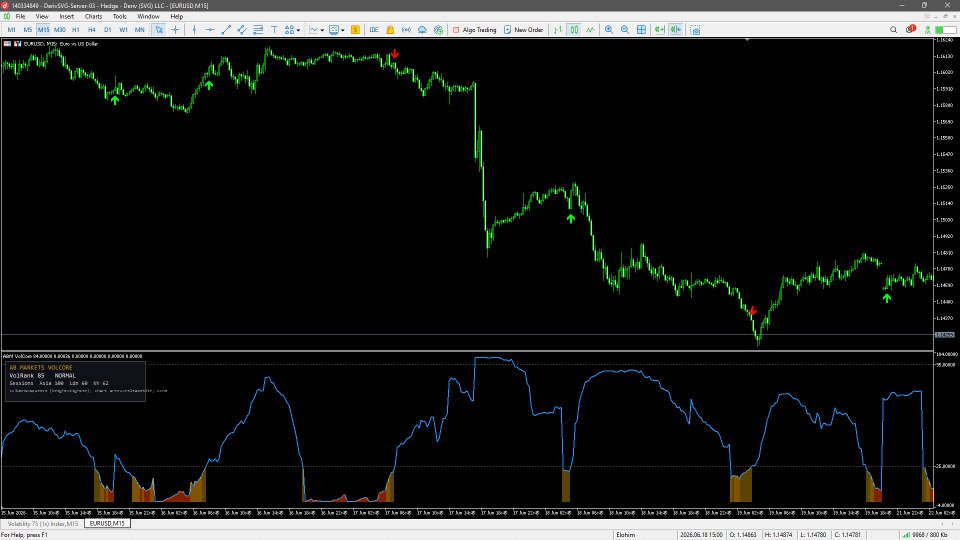Select the text label tool
The image size is (960, 540).
[274, 29]
